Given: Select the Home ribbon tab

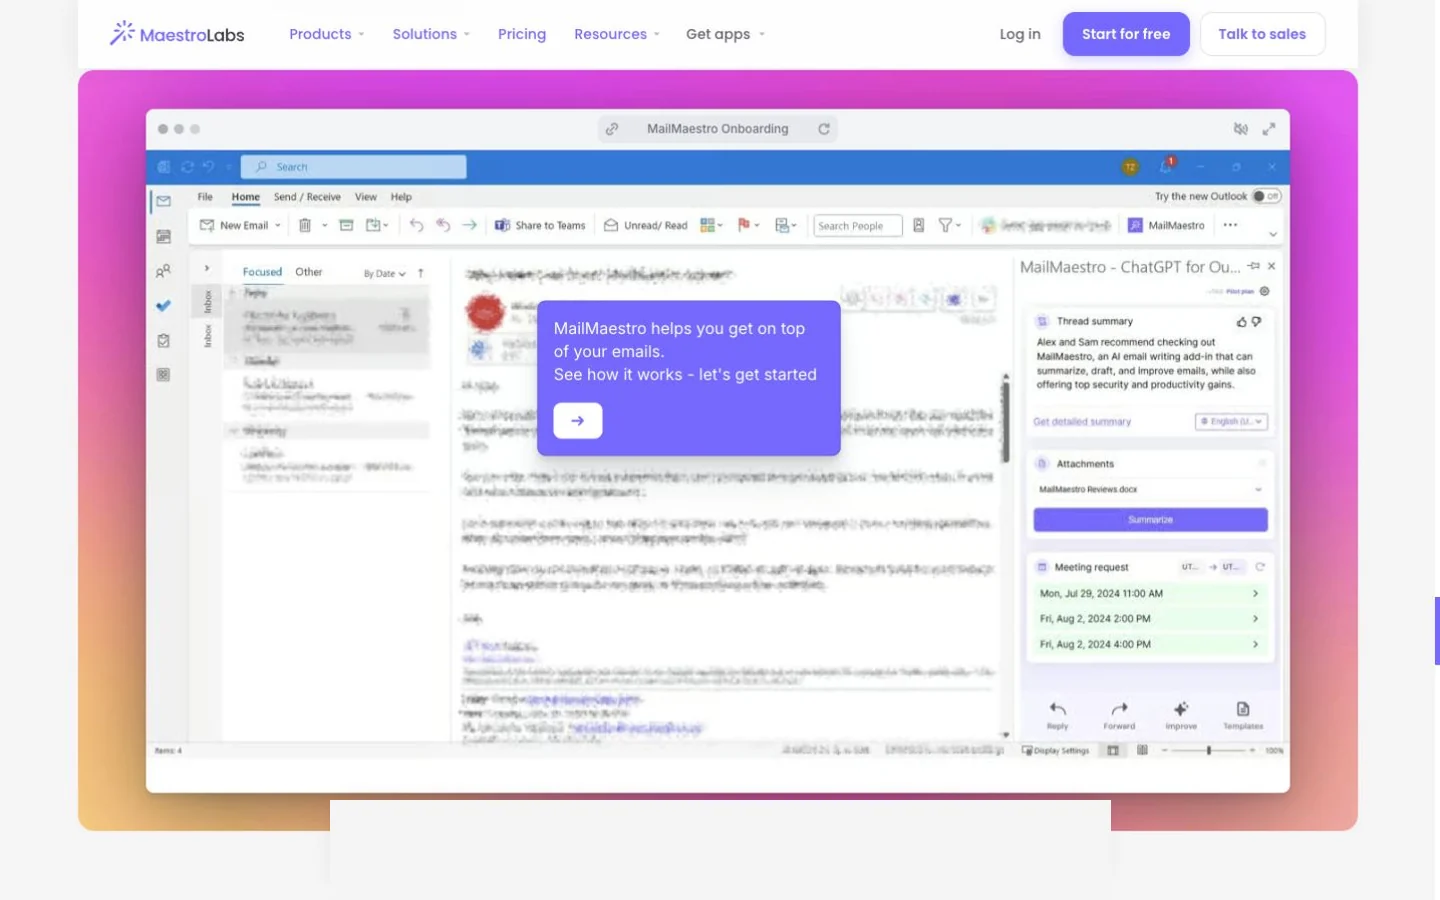Looking at the screenshot, I should coord(245,197).
